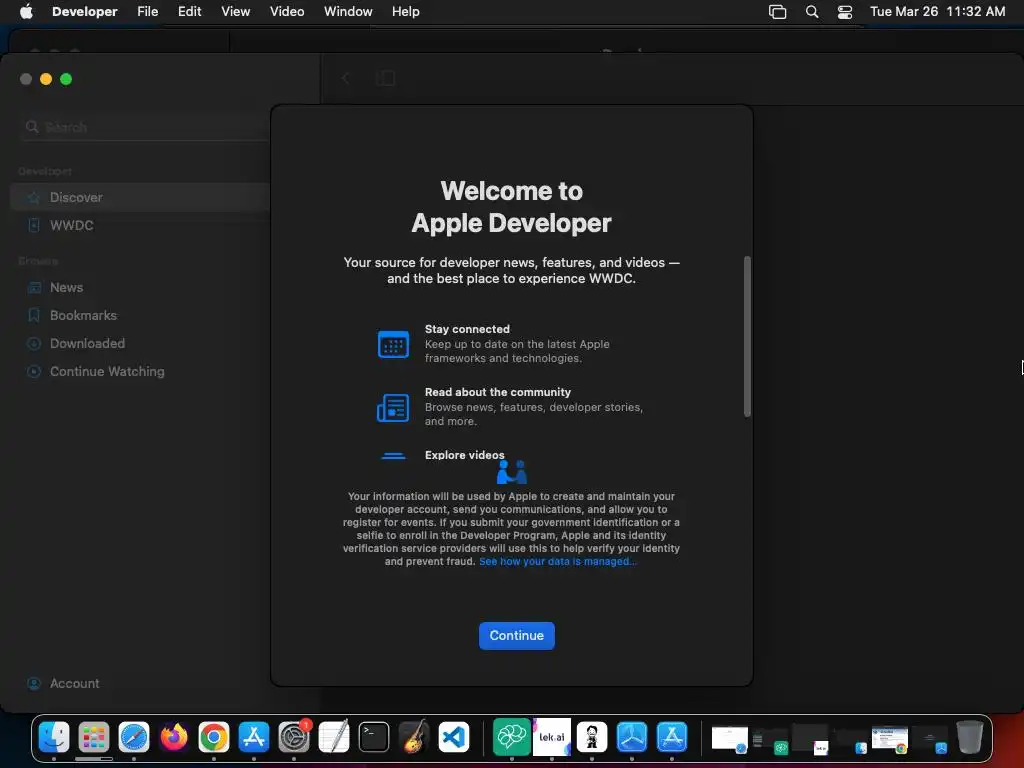The width and height of the screenshot is (1024, 768).
Task: Open the lek.ai app from the Dock
Action: tap(552, 737)
